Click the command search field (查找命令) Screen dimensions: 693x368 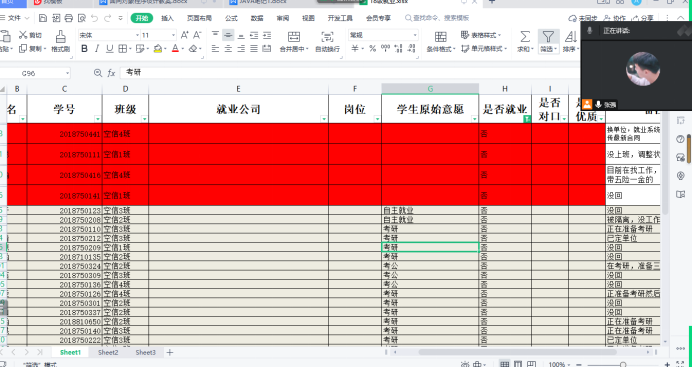tap(437, 18)
